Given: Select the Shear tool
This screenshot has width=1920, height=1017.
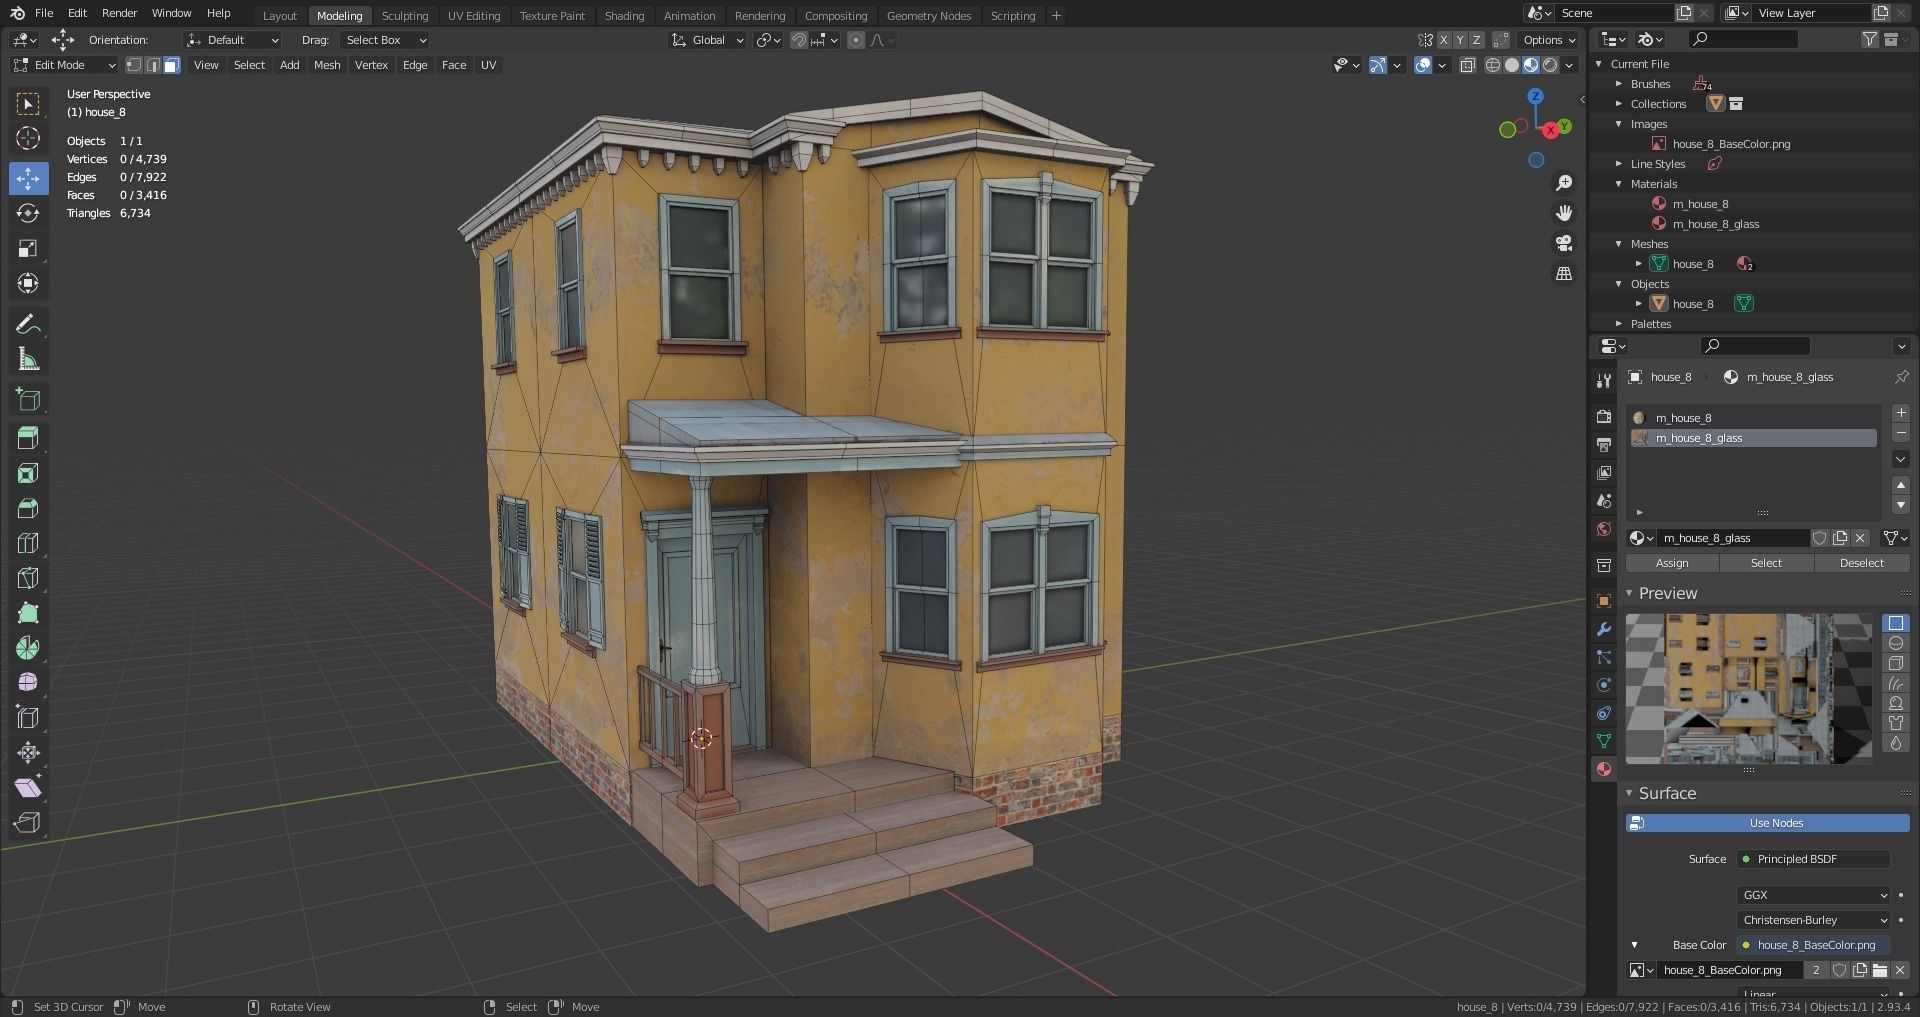Looking at the screenshot, I should pyautogui.click(x=28, y=787).
